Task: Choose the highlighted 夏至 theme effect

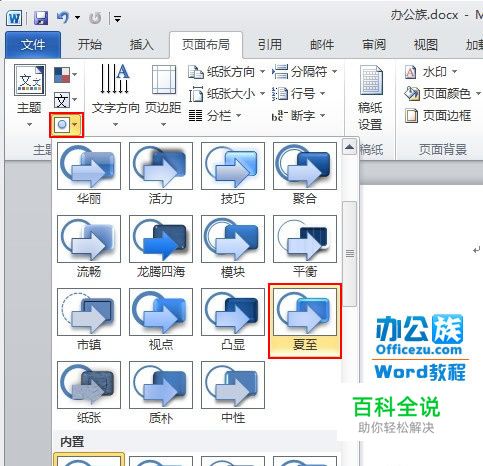Action: pyautogui.click(x=305, y=321)
